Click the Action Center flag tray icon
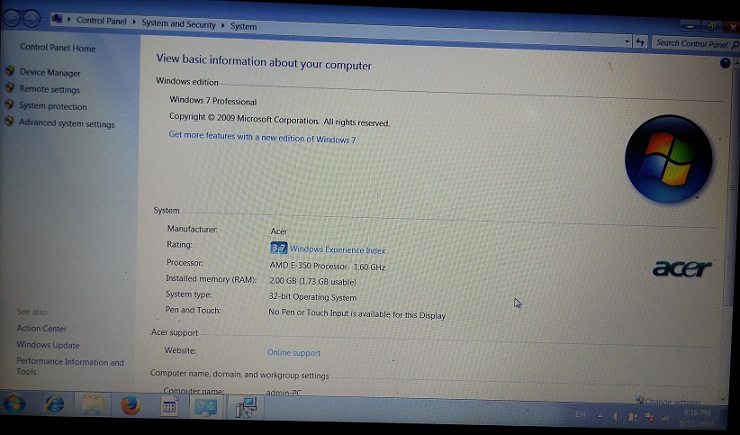Viewport: 740px width, 435px height. pyautogui.click(x=632, y=417)
